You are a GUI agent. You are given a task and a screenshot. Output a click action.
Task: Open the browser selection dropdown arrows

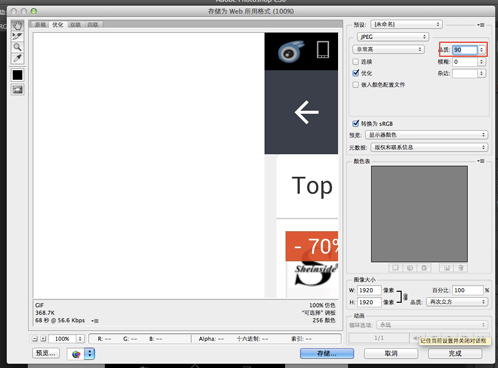click(89, 354)
